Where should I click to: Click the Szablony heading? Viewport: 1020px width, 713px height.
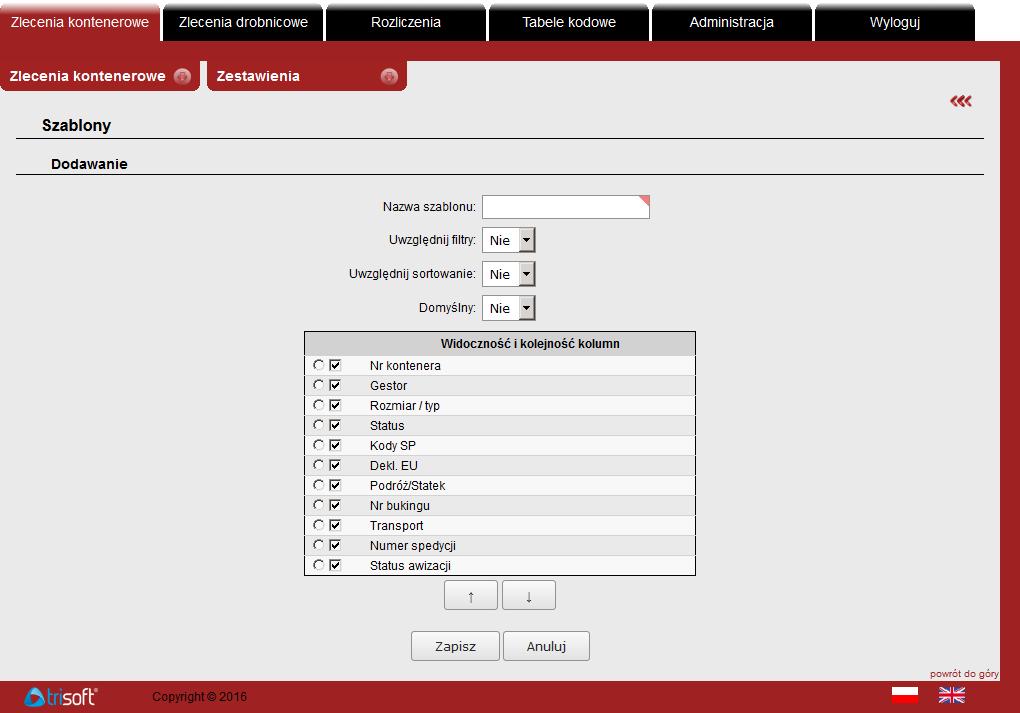(77, 125)
